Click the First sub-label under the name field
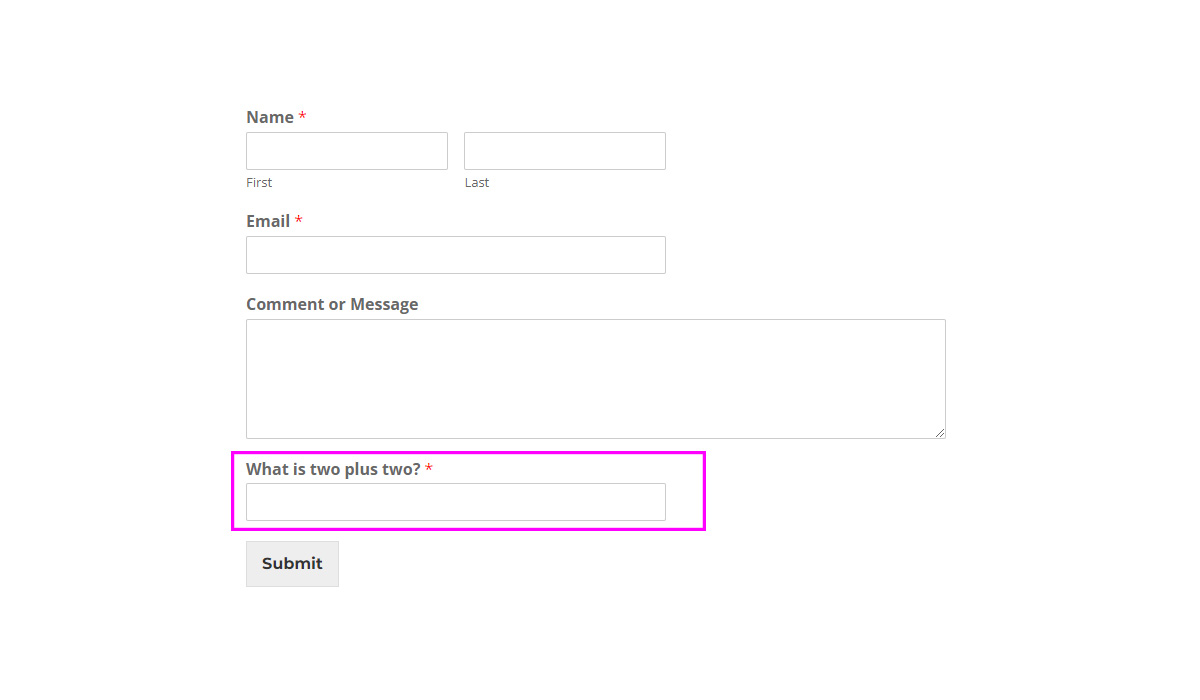This screenshot has width=1200, height=700. click(259, 183)
